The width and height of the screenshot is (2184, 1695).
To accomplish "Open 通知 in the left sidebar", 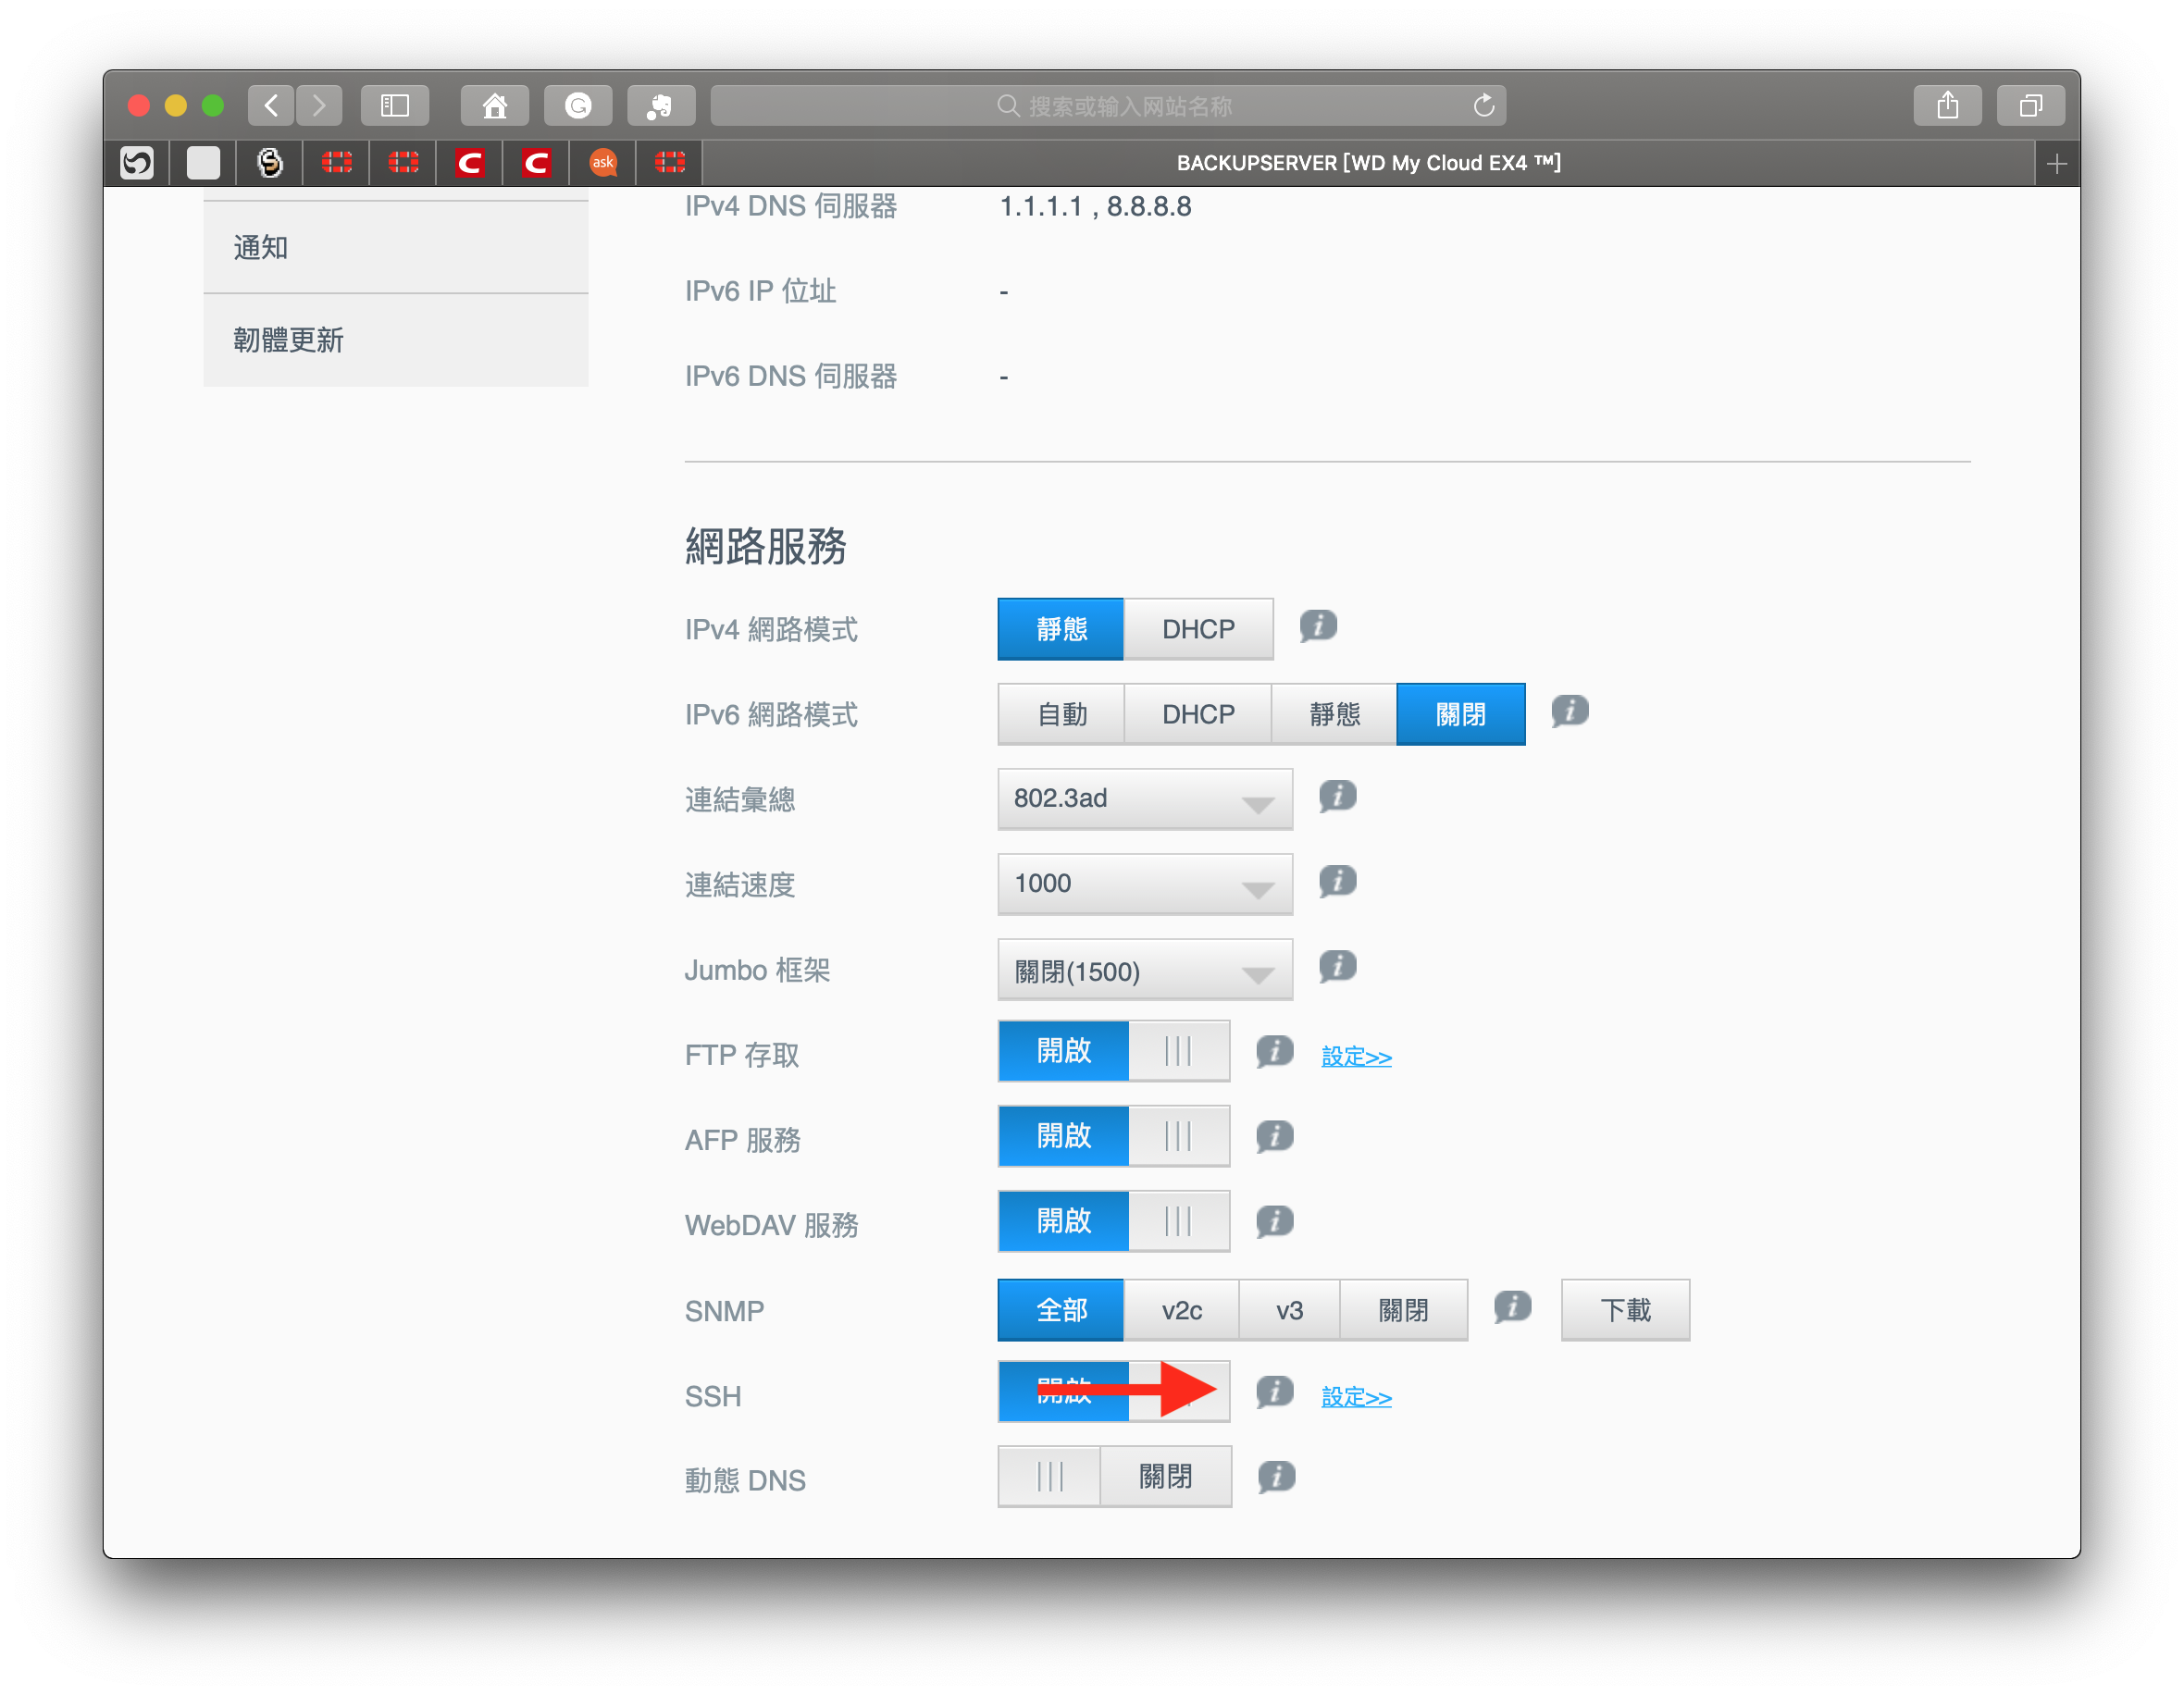I will click(x=396, y=247).
